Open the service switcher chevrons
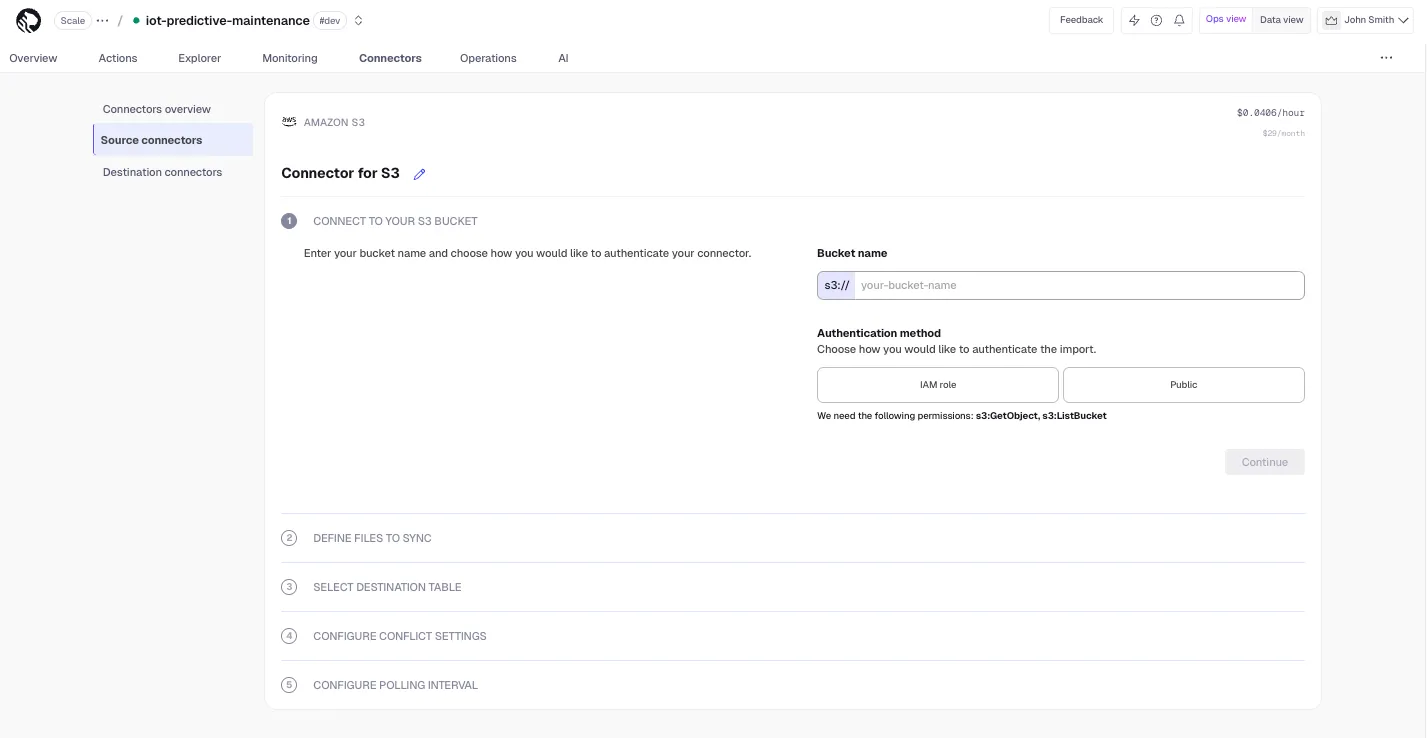The width and height of the screenshot is (1427, 738). 359,20
